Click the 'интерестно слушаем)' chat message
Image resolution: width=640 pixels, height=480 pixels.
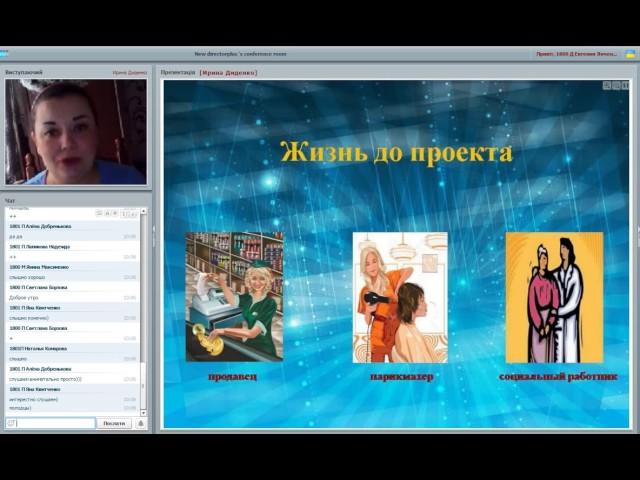point(33,400)
